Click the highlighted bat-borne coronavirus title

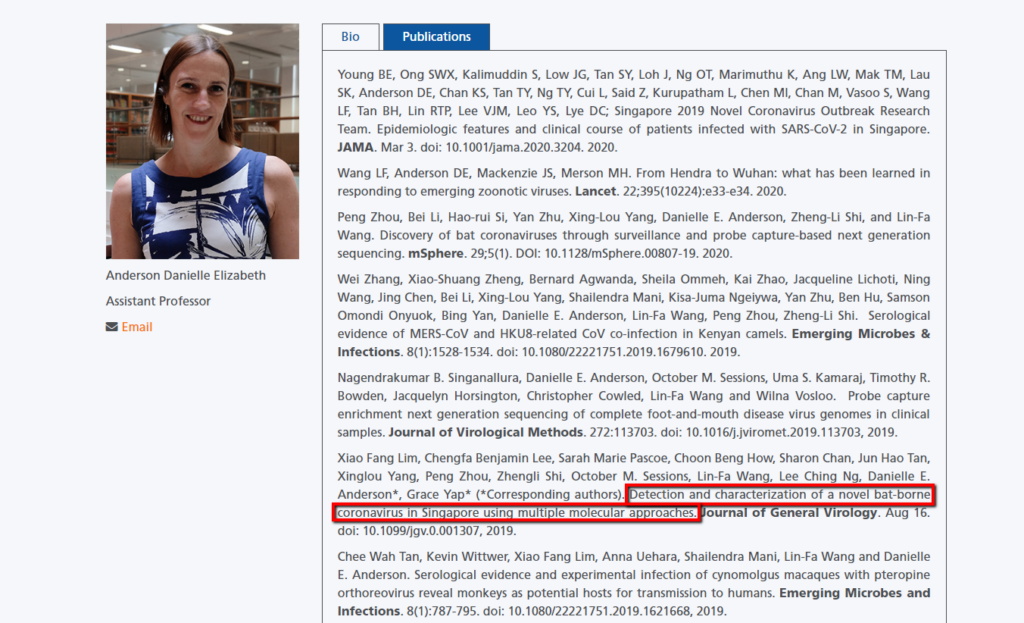[x=630, y=504]
